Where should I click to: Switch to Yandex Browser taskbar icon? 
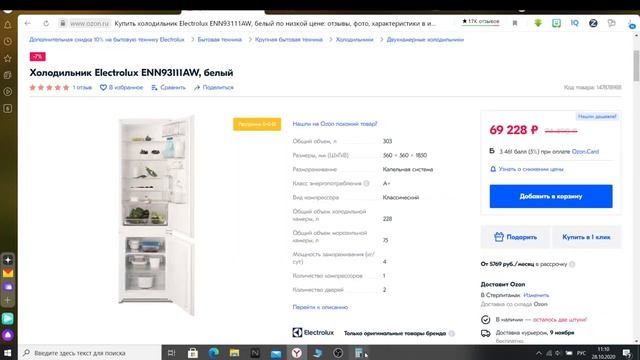coord(297,353)
